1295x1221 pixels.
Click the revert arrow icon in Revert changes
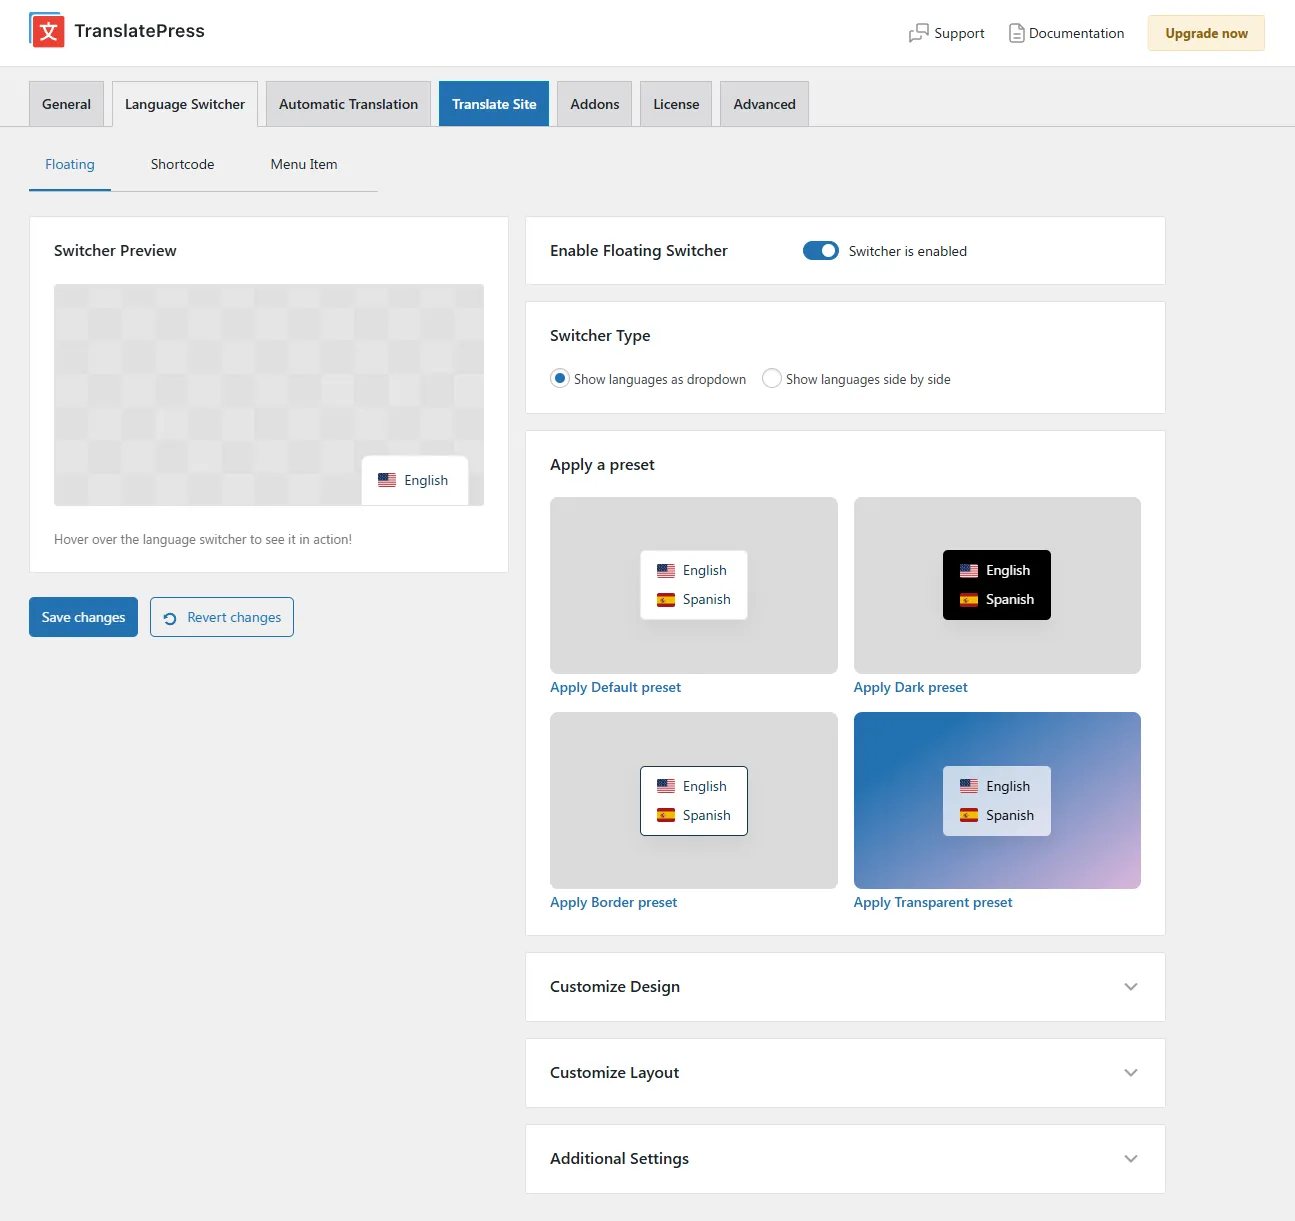[170, 618]
